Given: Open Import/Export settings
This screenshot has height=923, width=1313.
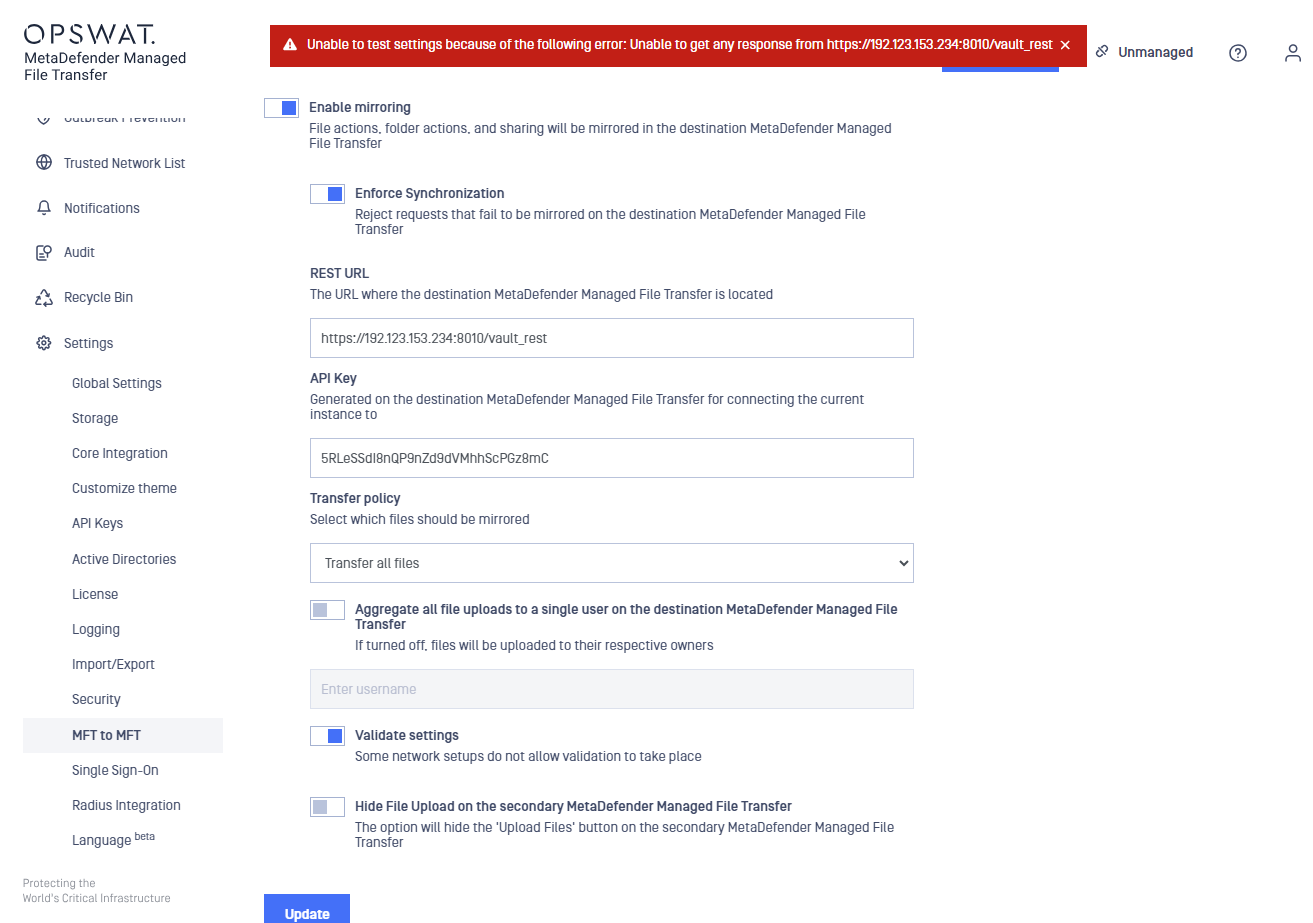Looking at the screenshot, I should (113, 664).
